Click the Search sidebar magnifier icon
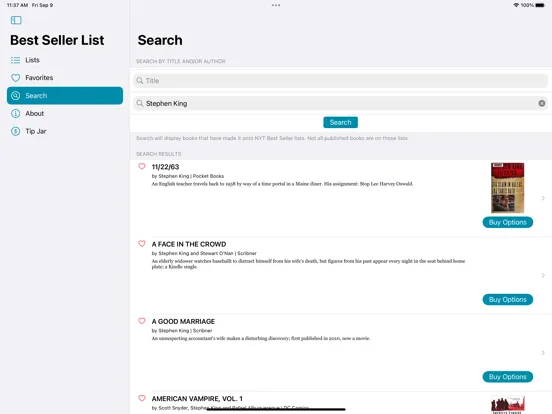552x414 pixels. pos(15,96)
